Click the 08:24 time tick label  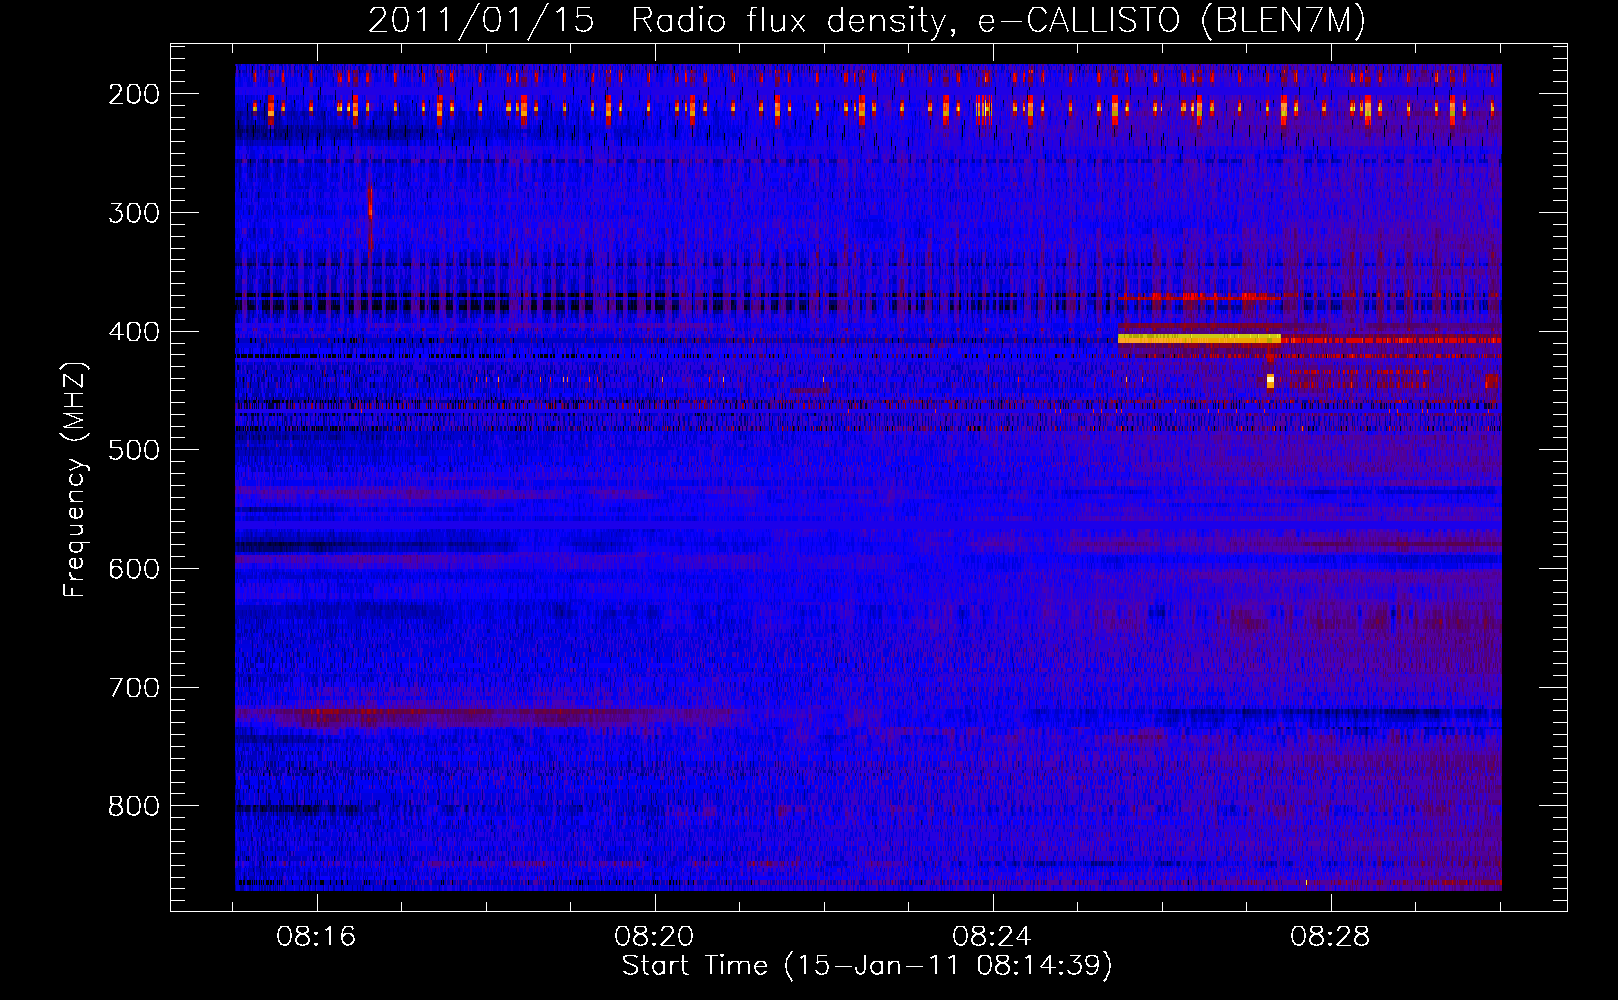coord(993,937)
